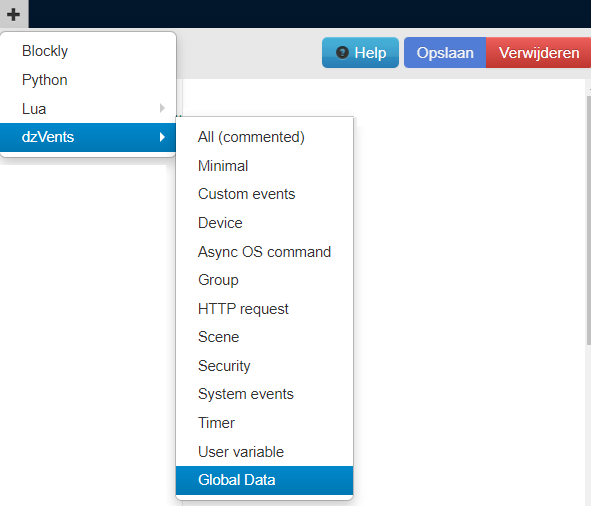Choose System events template
Screen dimensions: 591x506
point(264,394)
